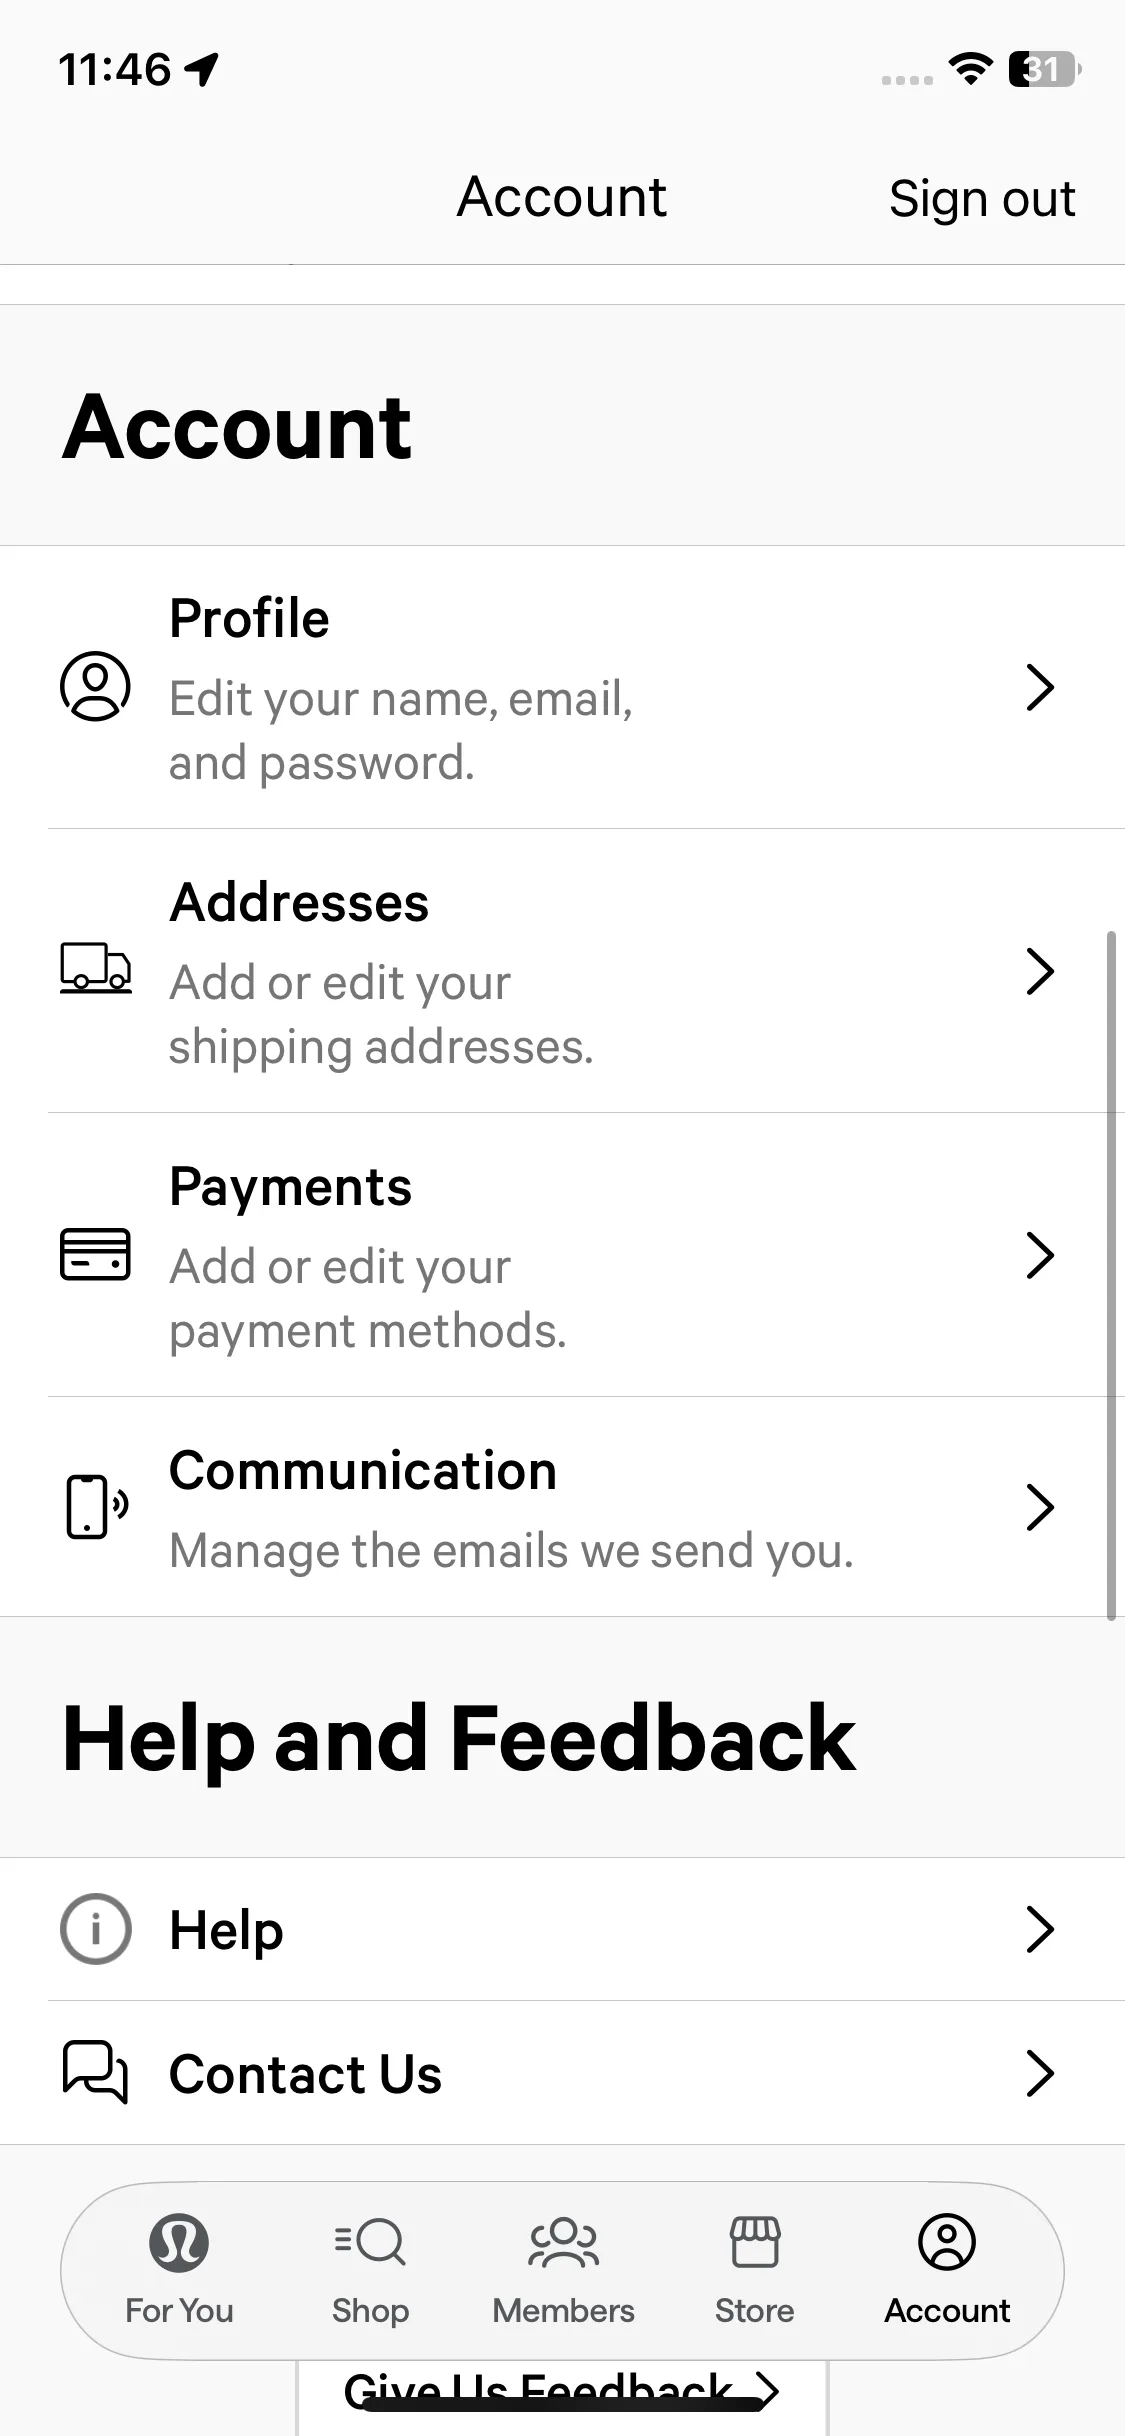Viewport: 1125px width, 2436px height.
Task: Tap the Contact Us chat bubbles icon
Action: [95, 2072]
